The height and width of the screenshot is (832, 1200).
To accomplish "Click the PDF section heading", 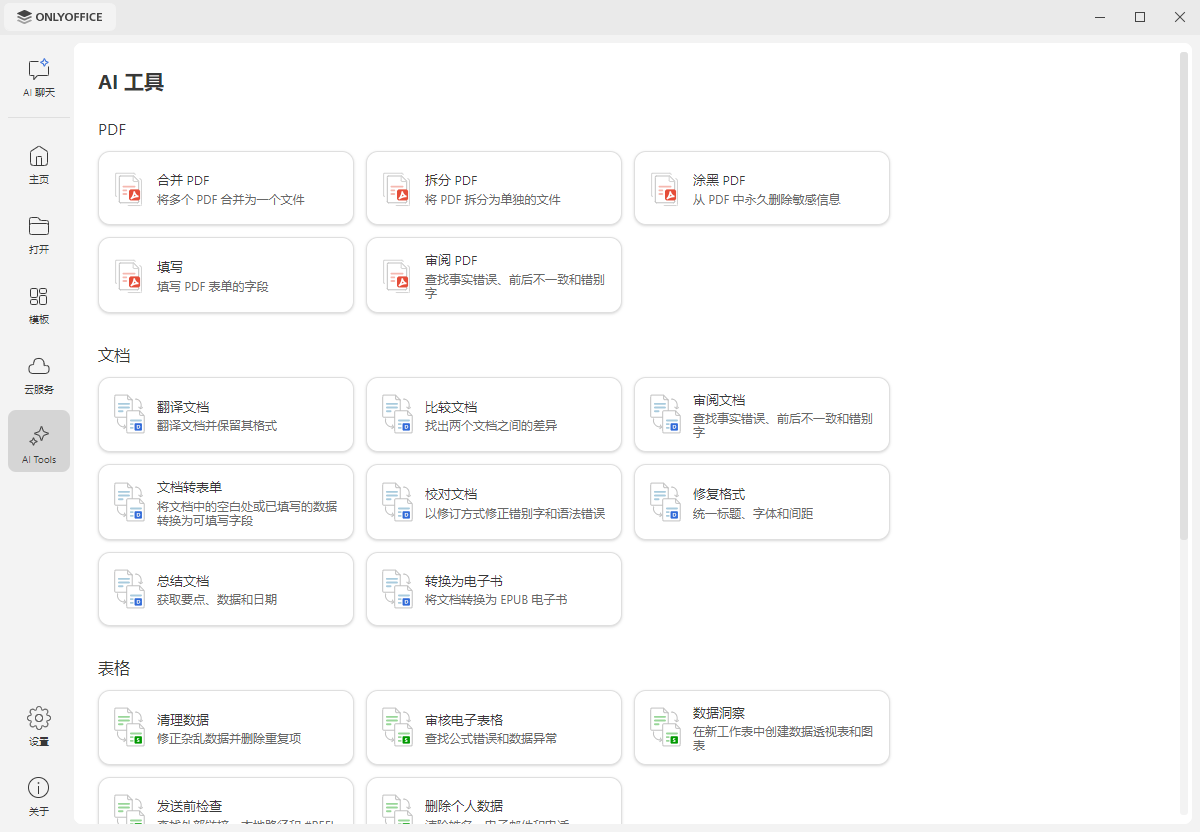I will click(x=112, y=130).
